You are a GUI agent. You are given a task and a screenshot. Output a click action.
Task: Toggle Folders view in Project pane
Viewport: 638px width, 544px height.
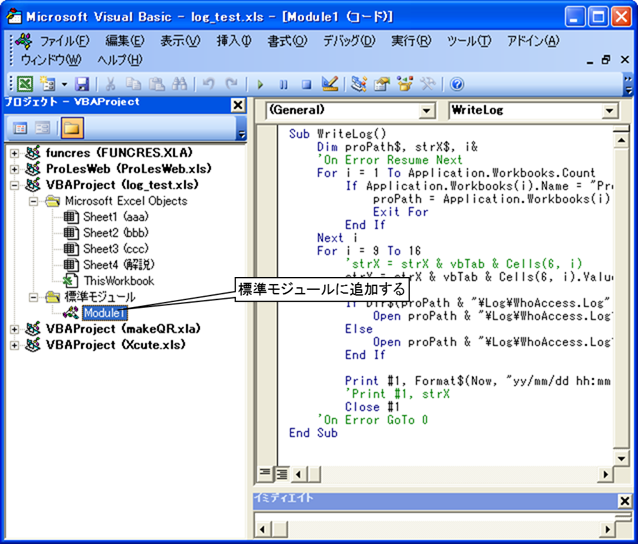click(72, 129)
